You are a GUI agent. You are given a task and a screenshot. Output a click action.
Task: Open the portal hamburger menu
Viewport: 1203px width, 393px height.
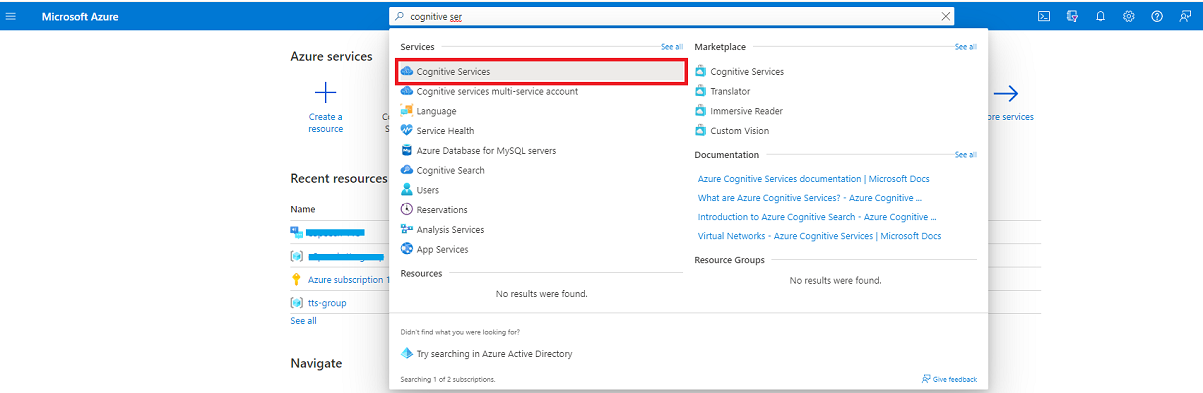[11, 16]
